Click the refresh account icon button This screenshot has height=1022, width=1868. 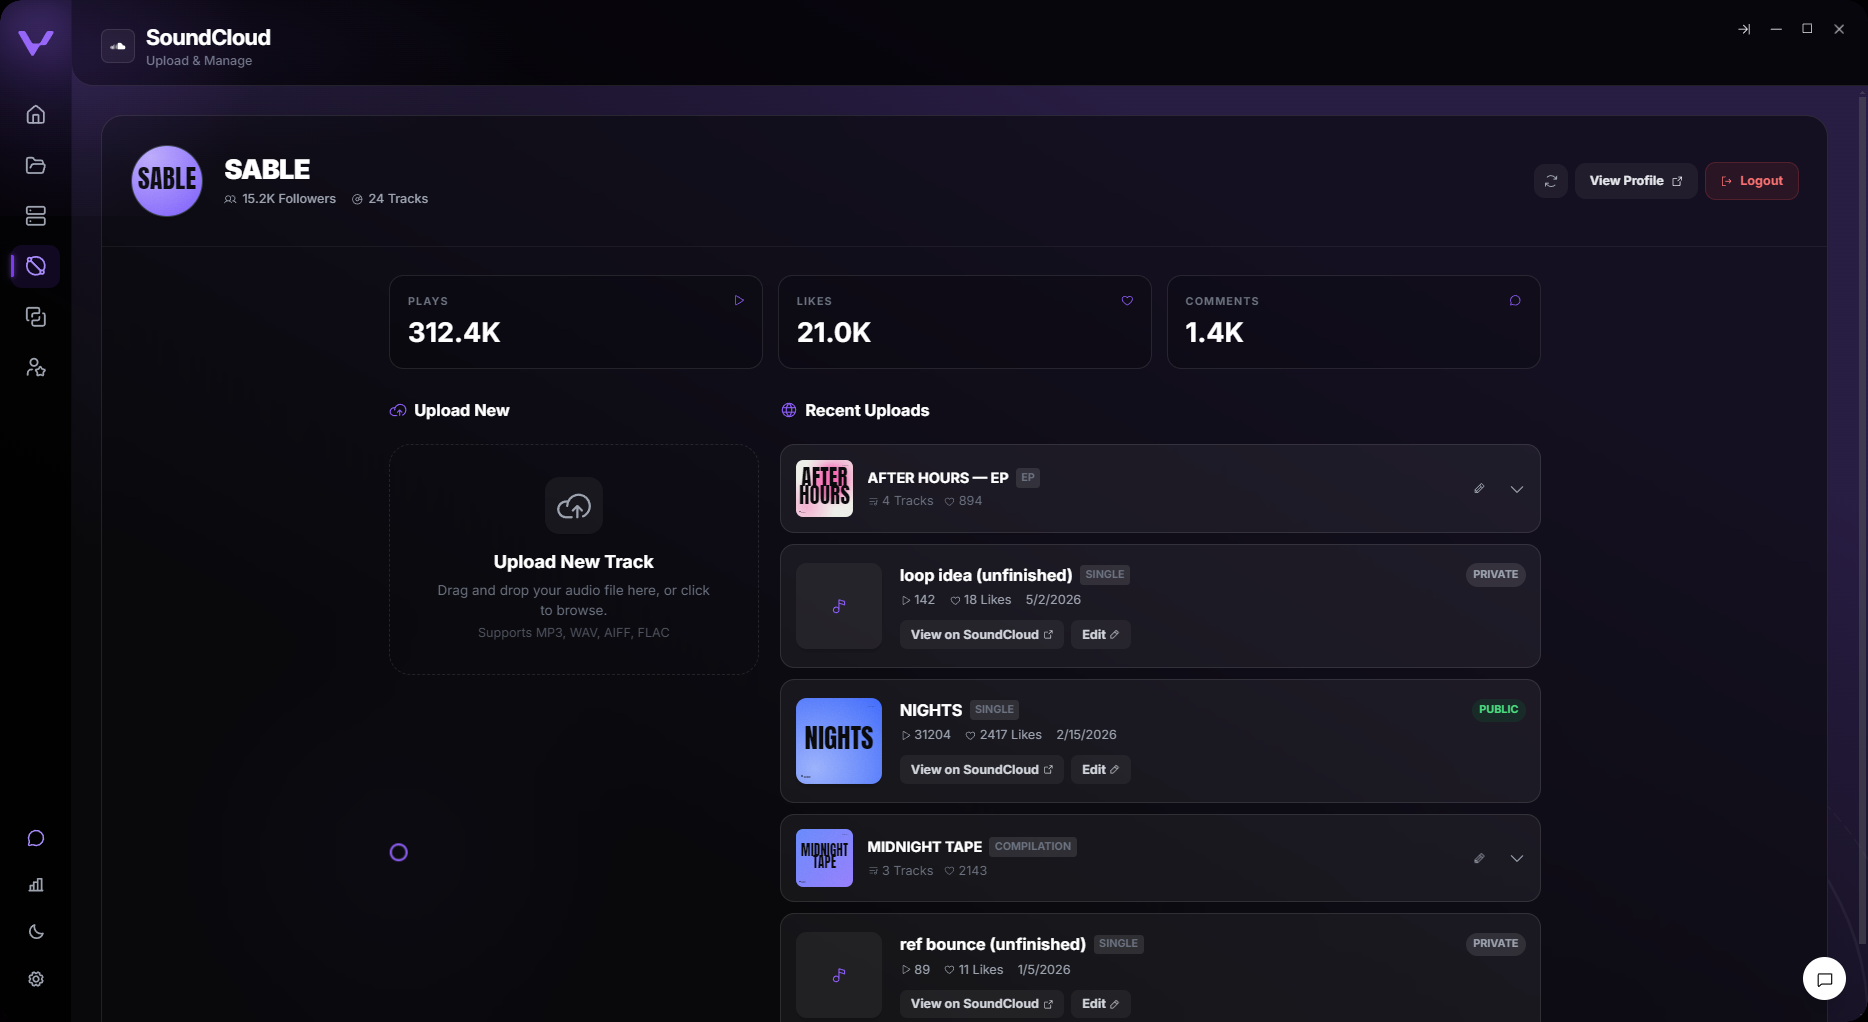pyautogui.click(x=1551, y=181)
